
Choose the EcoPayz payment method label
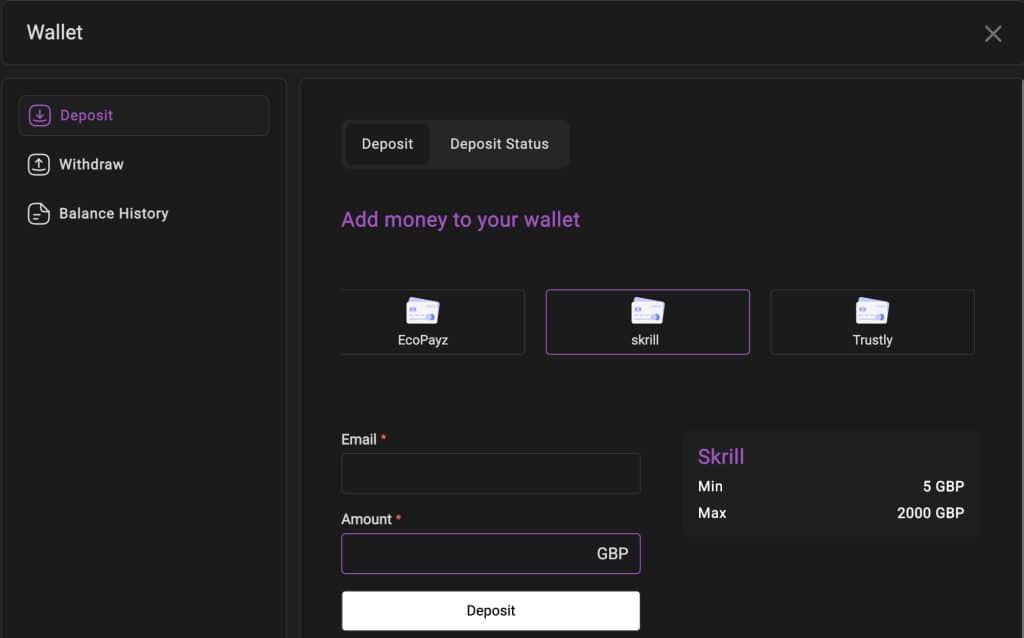point(422,340)
